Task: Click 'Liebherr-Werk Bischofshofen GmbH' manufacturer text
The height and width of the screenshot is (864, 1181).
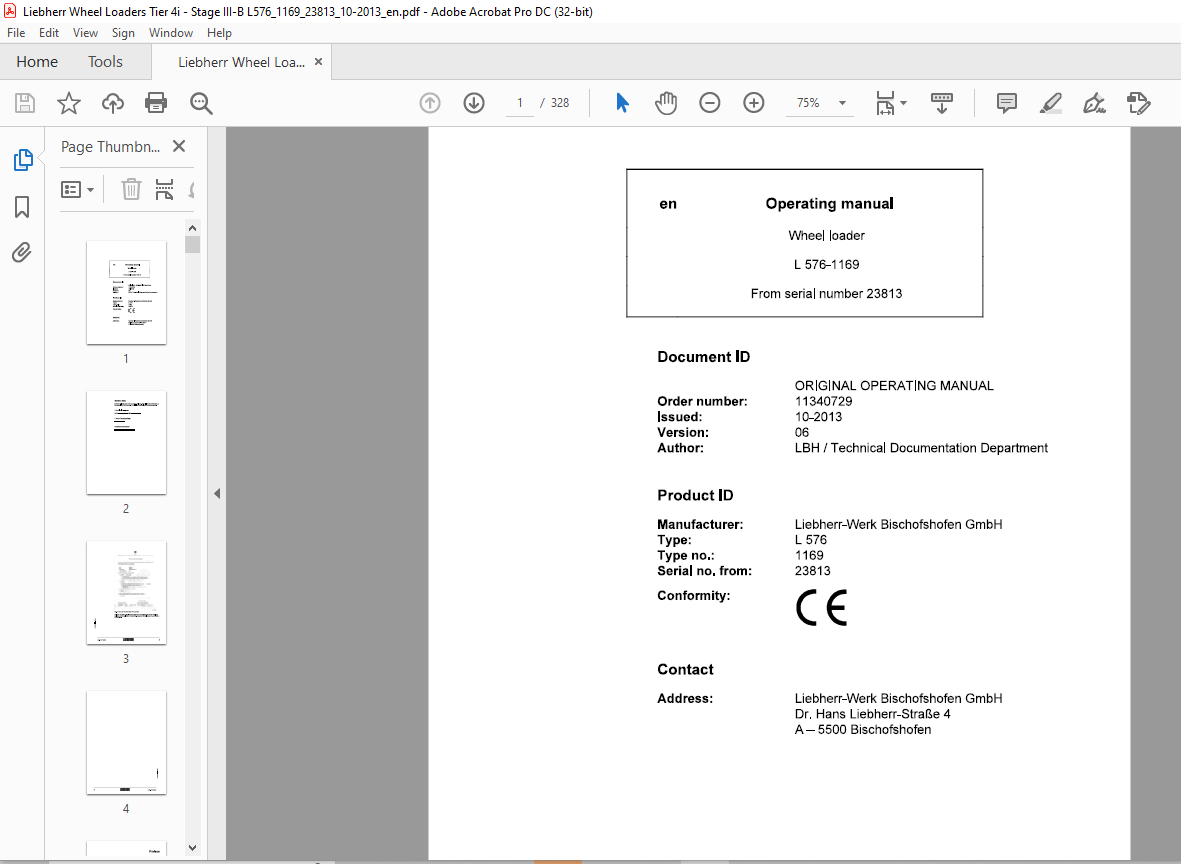Action: pyautogui.click(x=899, y=524)
